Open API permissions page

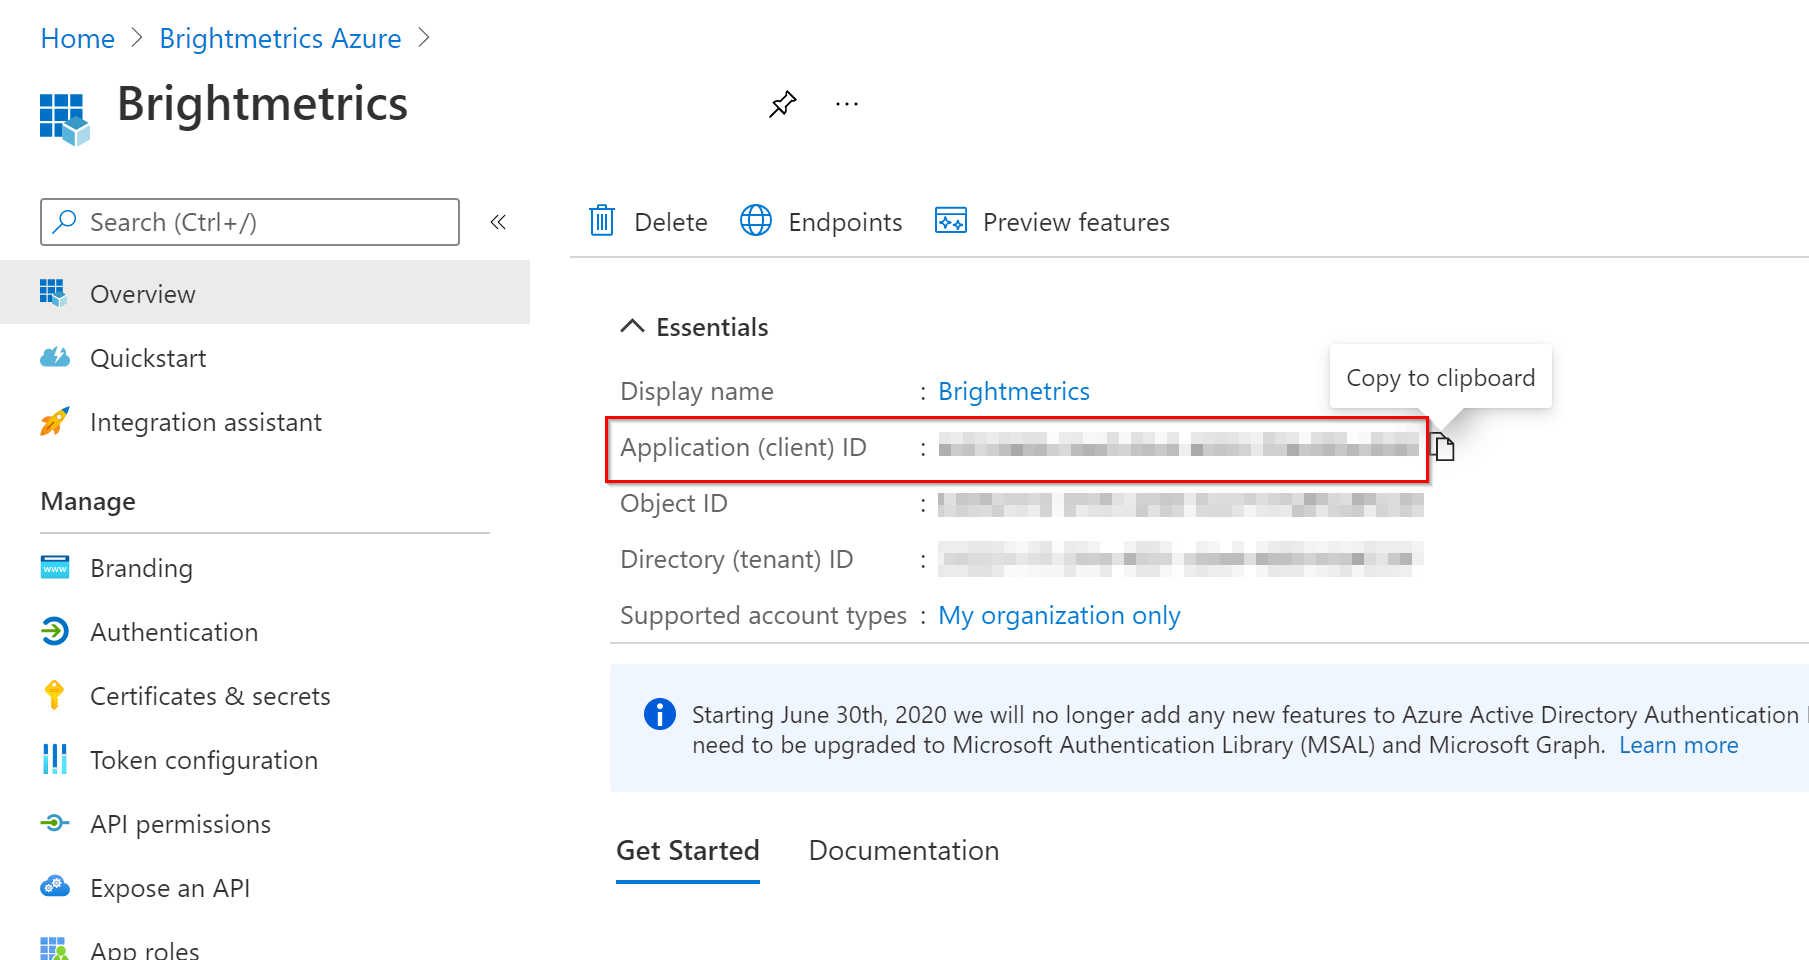(x=180, y=824)
